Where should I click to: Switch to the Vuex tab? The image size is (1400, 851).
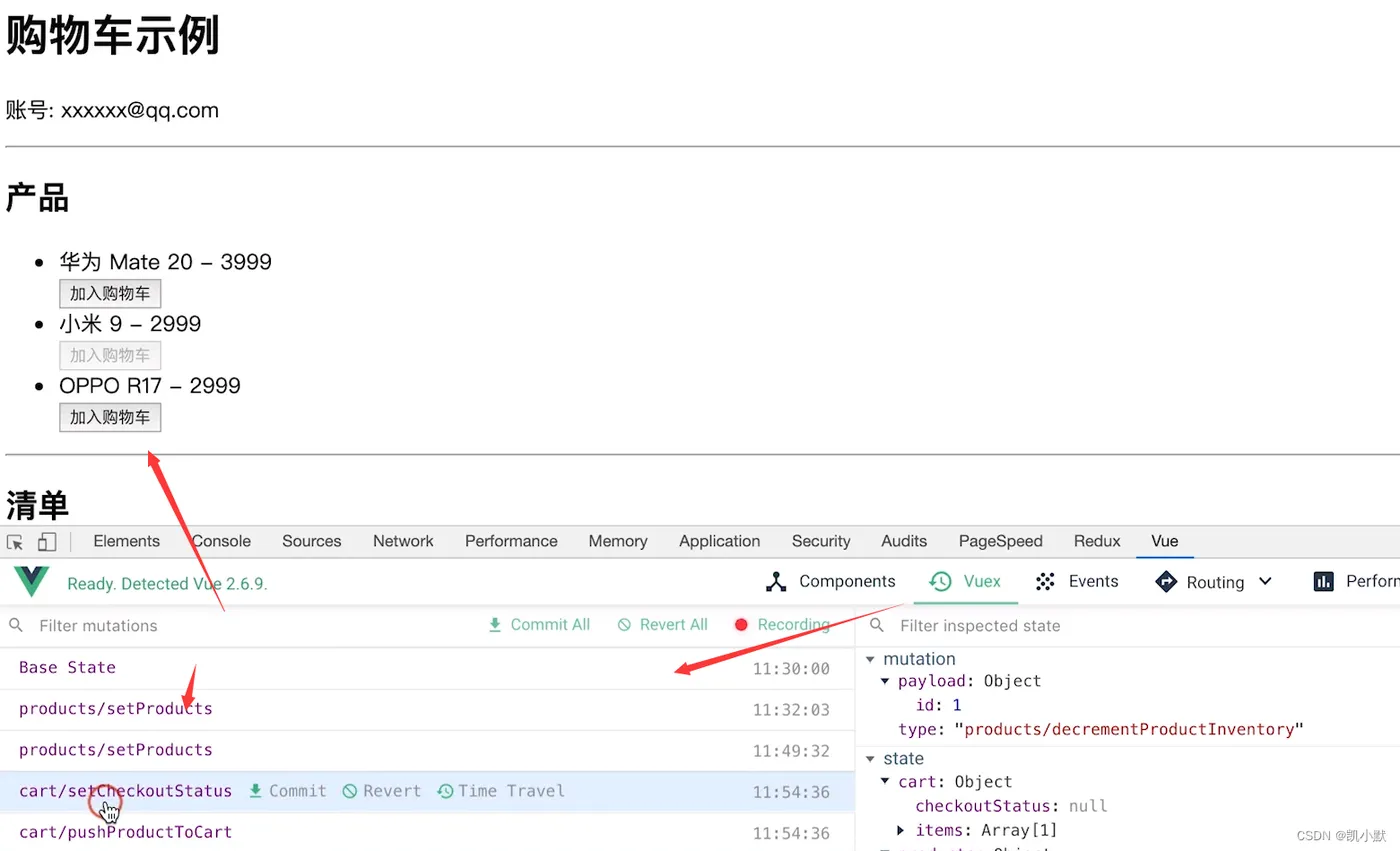(965, 581)
